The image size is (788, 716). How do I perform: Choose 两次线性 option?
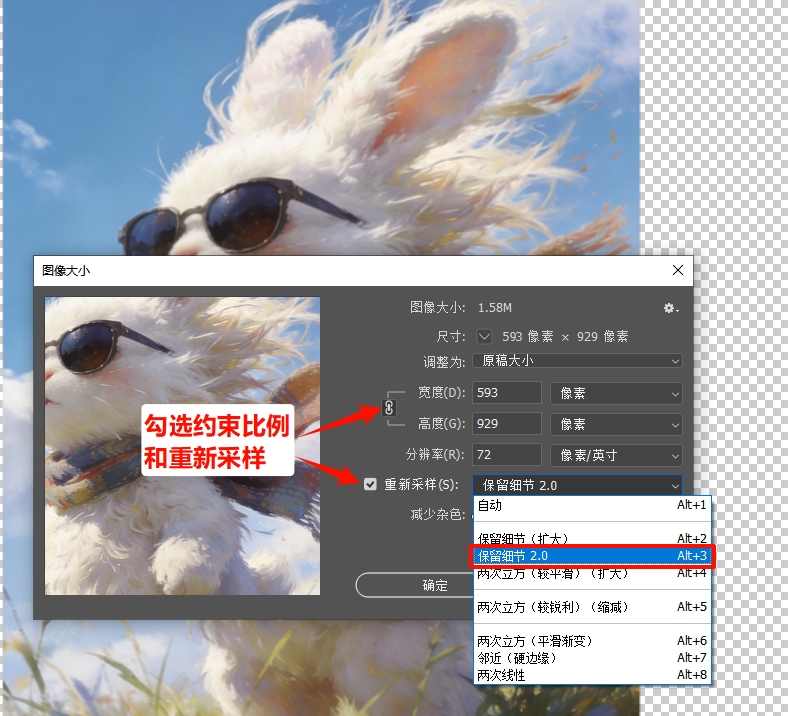coord(592,675)
